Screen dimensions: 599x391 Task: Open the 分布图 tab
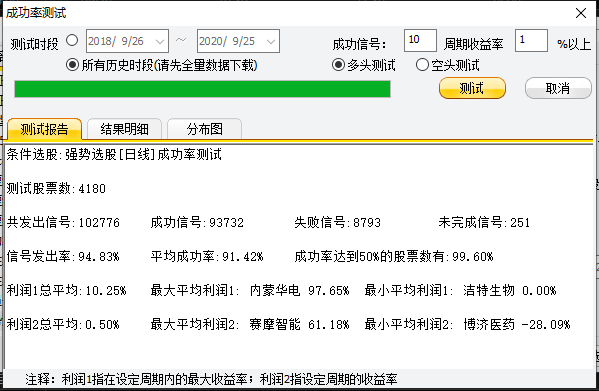click(x=204, y=129)
